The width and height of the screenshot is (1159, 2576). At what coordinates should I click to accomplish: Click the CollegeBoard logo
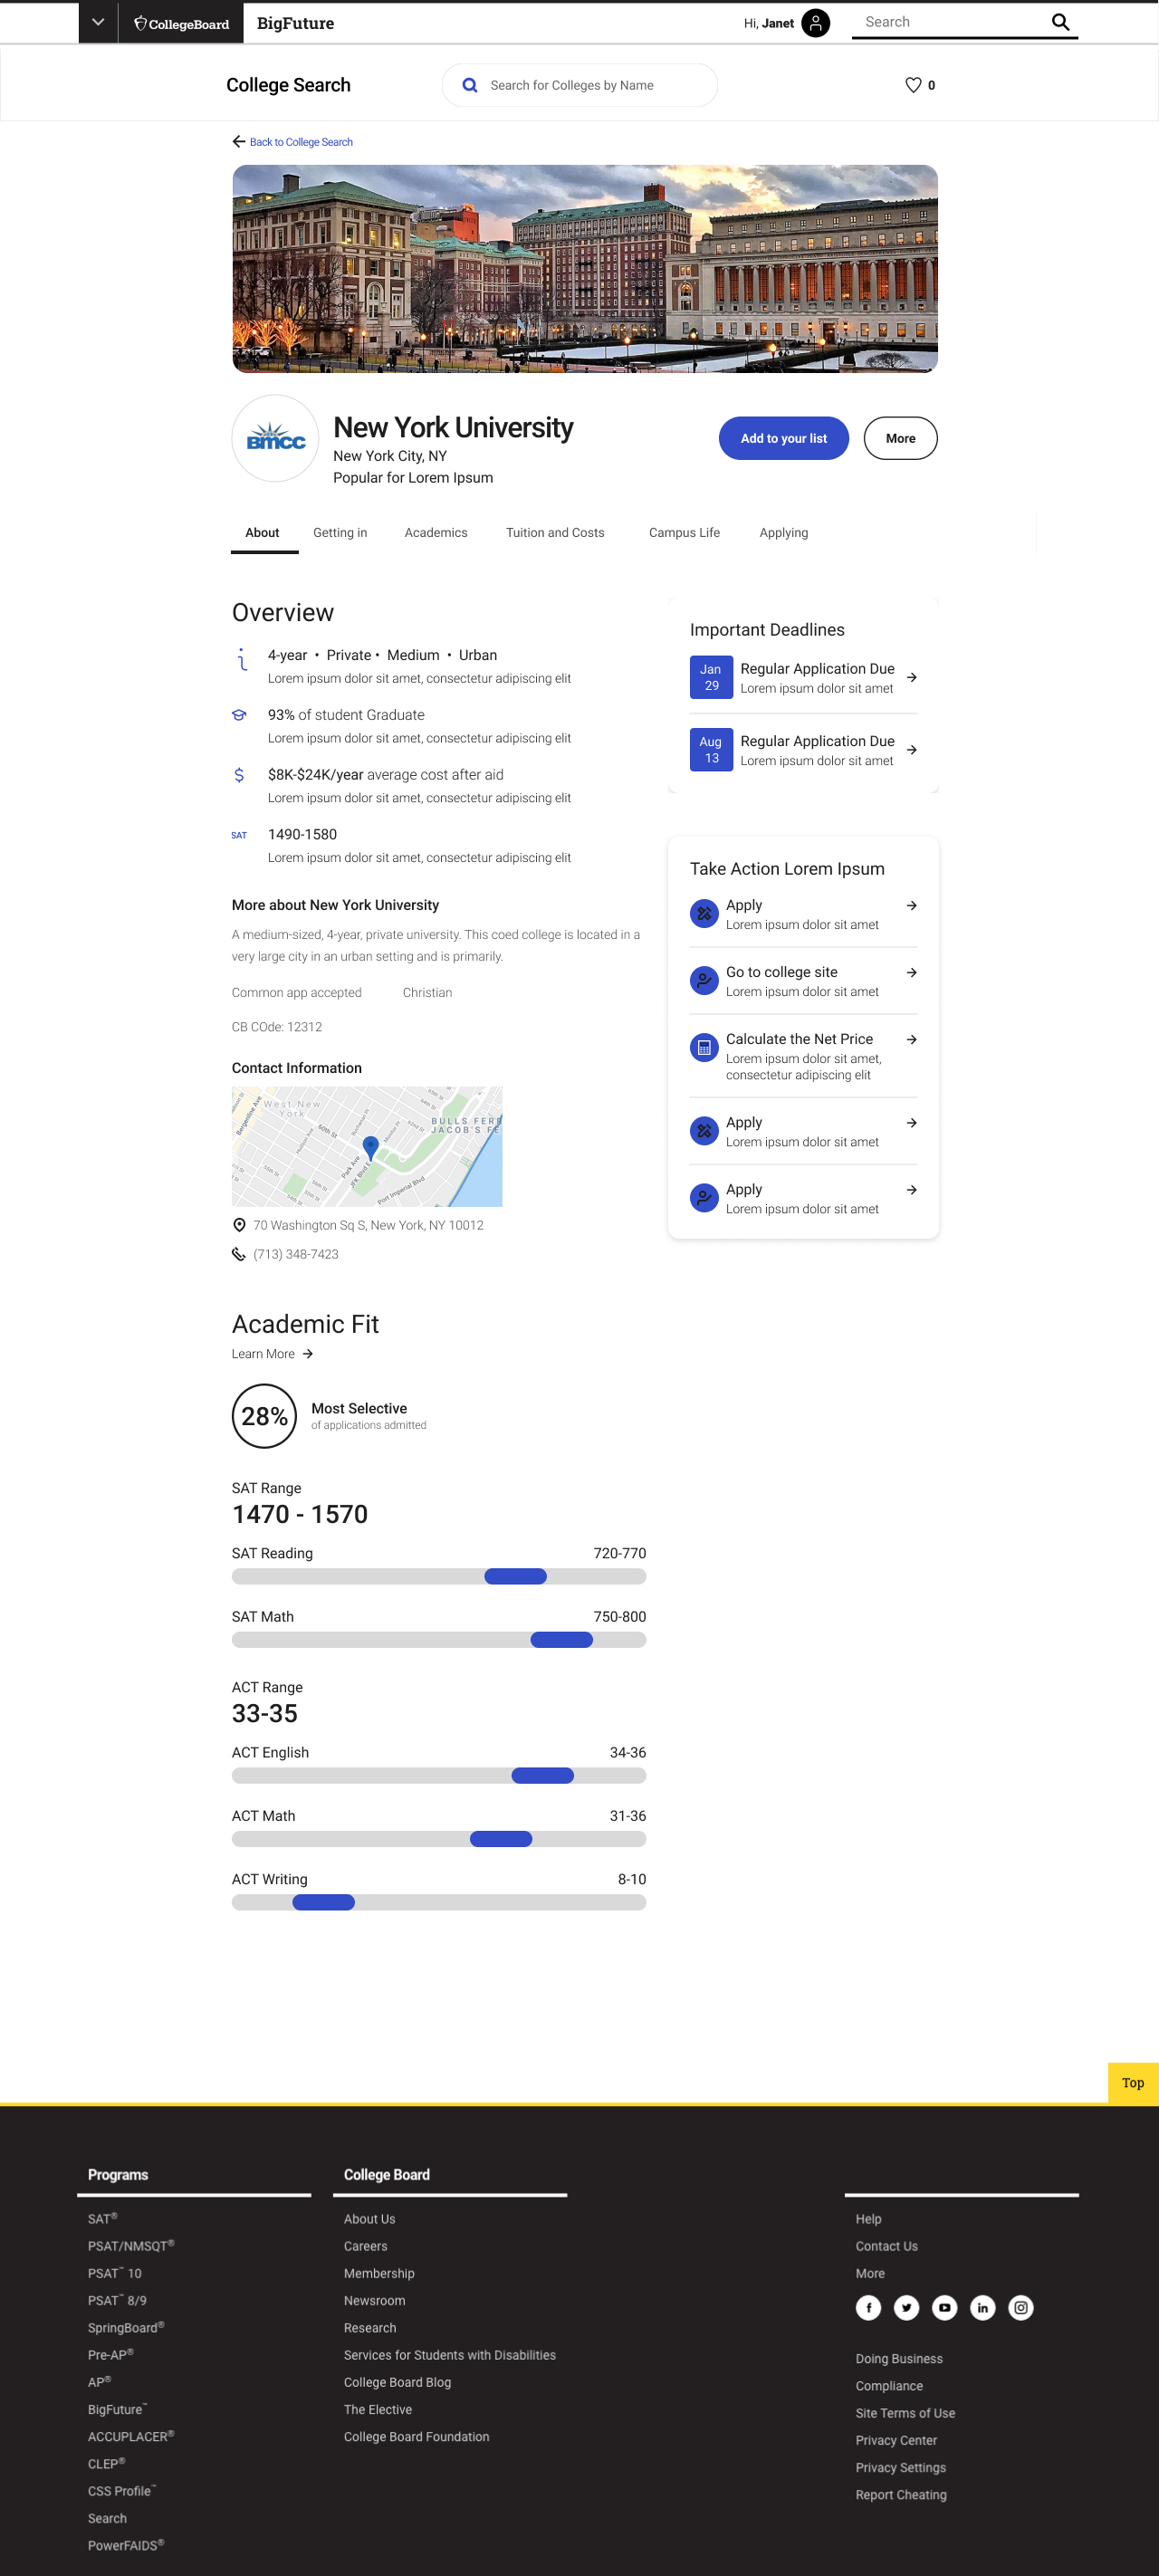click(181, 23)
